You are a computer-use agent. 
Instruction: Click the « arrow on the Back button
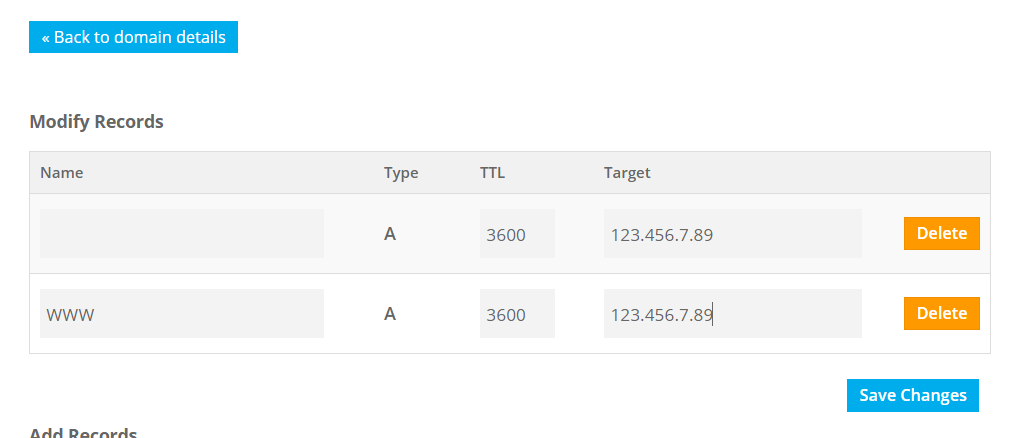pyautogui.click(x=46, y=38)
